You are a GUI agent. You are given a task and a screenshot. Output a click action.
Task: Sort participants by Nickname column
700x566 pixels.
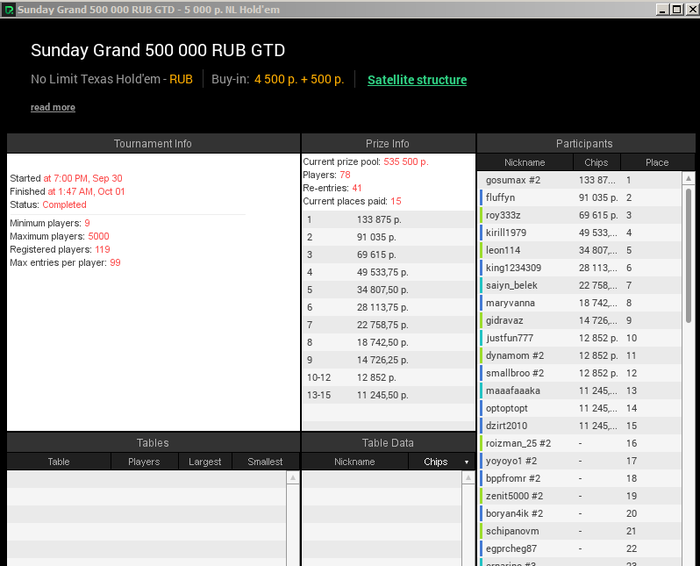(x=525, y=162)
